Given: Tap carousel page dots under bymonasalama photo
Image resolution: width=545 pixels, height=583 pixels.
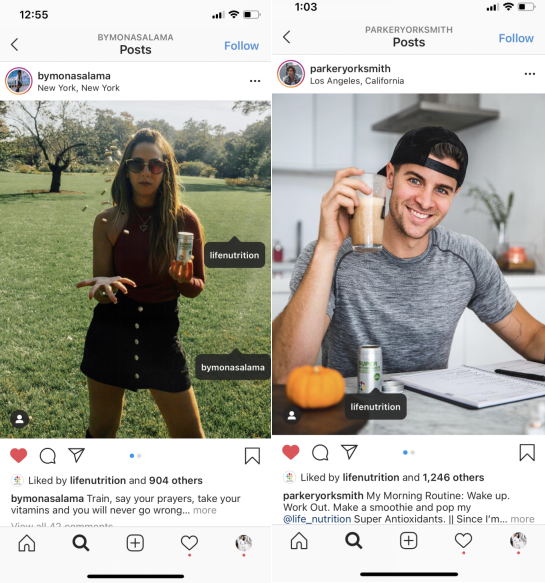Looking at the screenshot, I should (x=135, y=455).
